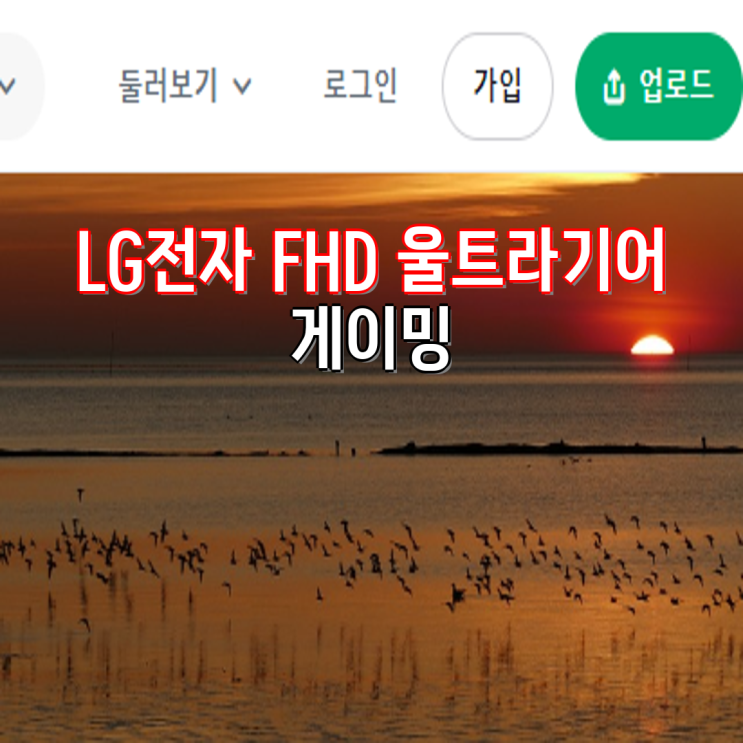Click the 가입 sign-up button
743x743 pixels.
(x=498, y=86)
